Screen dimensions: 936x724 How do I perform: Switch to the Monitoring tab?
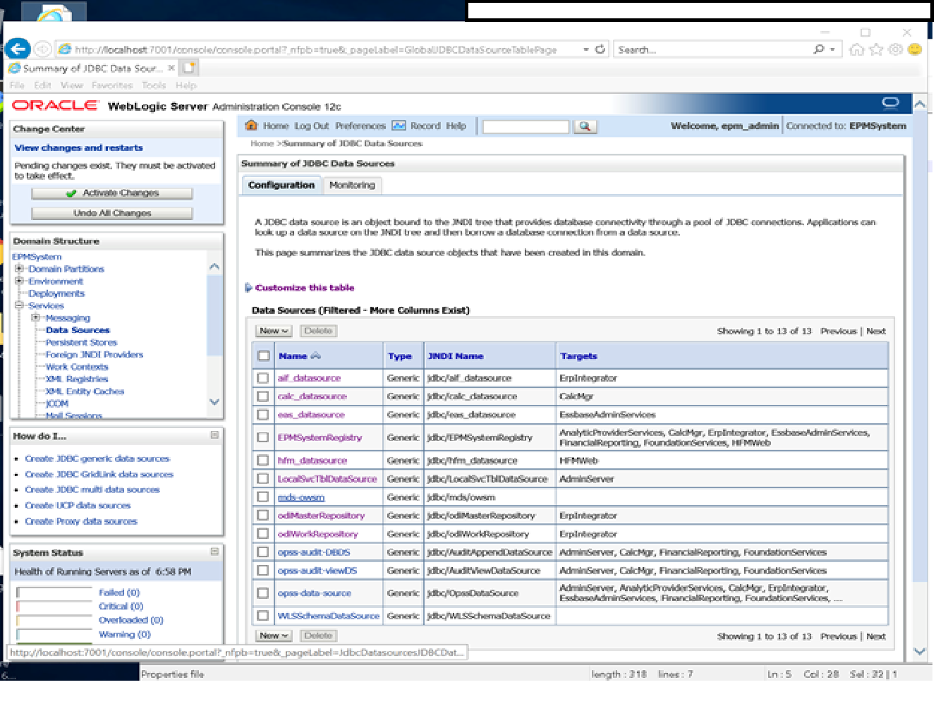[x=352, y=185]
